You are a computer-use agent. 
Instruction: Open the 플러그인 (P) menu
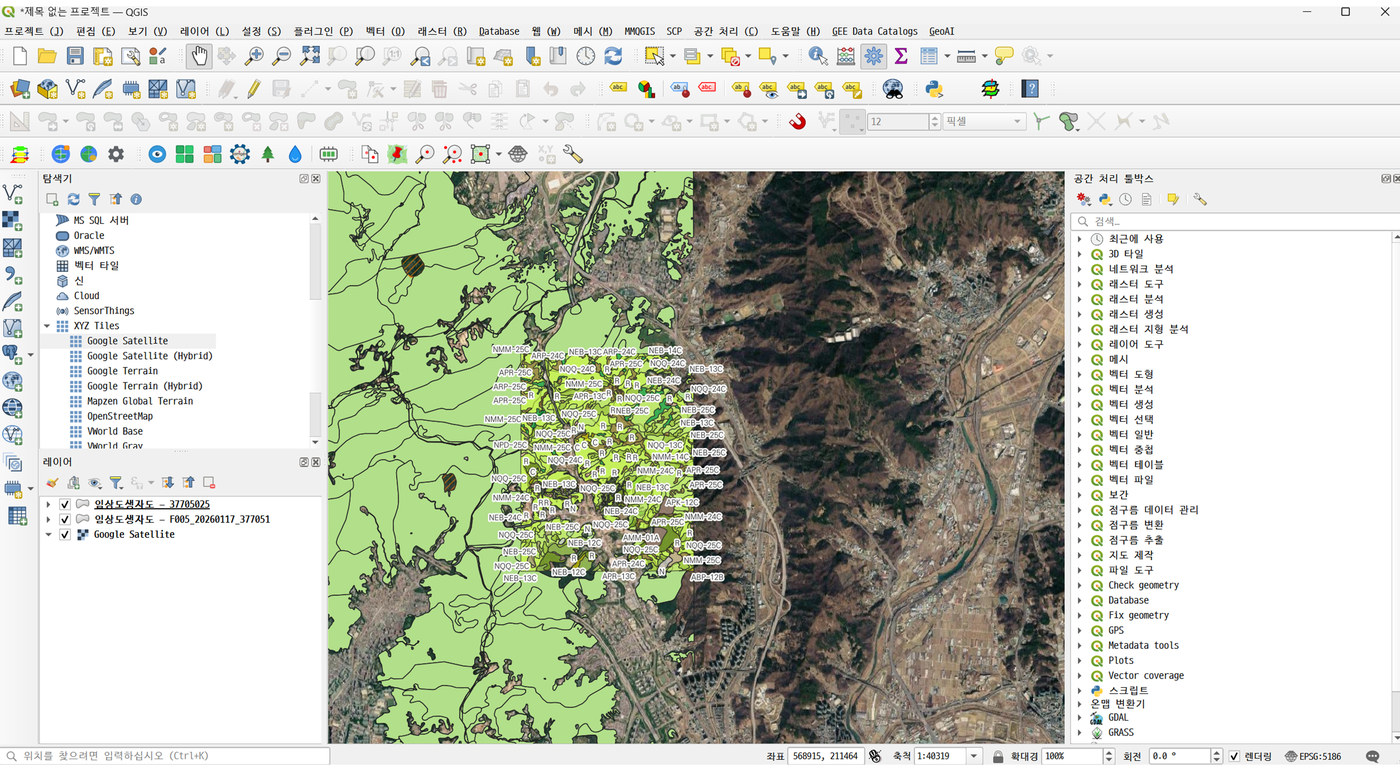(323, 31)
